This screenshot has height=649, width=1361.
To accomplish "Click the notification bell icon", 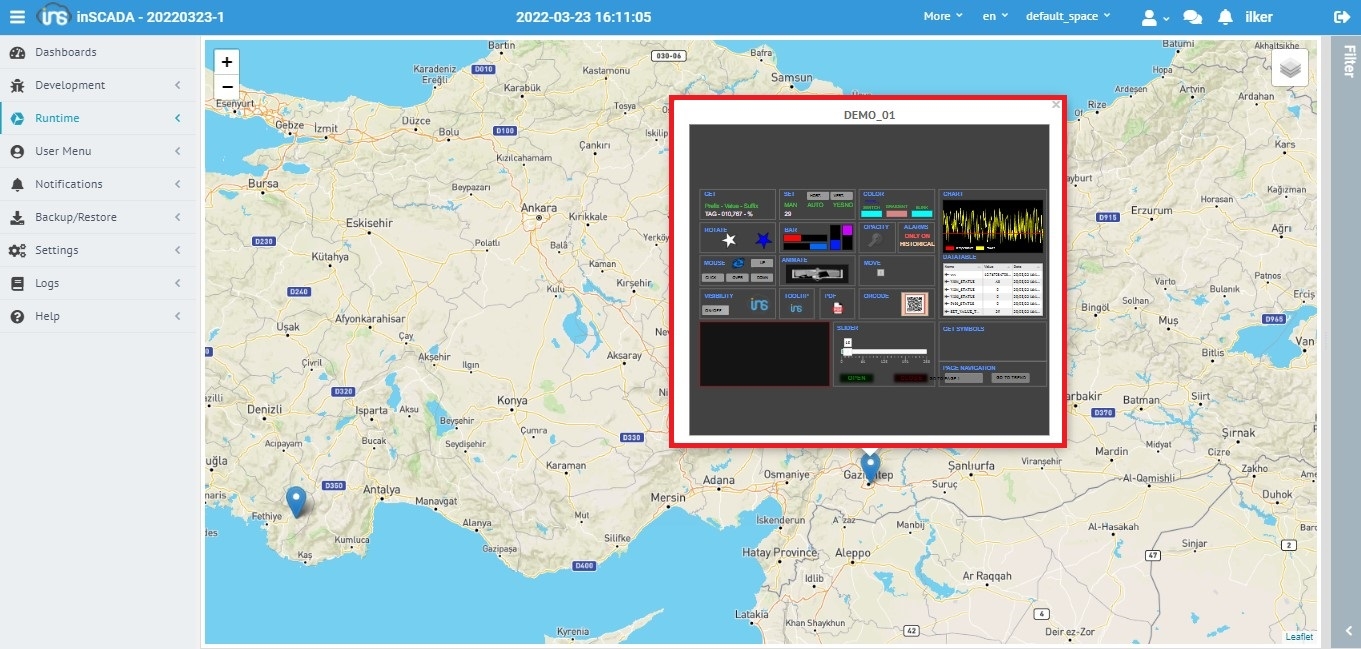I will pyautogui.click(x=1225, y=17).
